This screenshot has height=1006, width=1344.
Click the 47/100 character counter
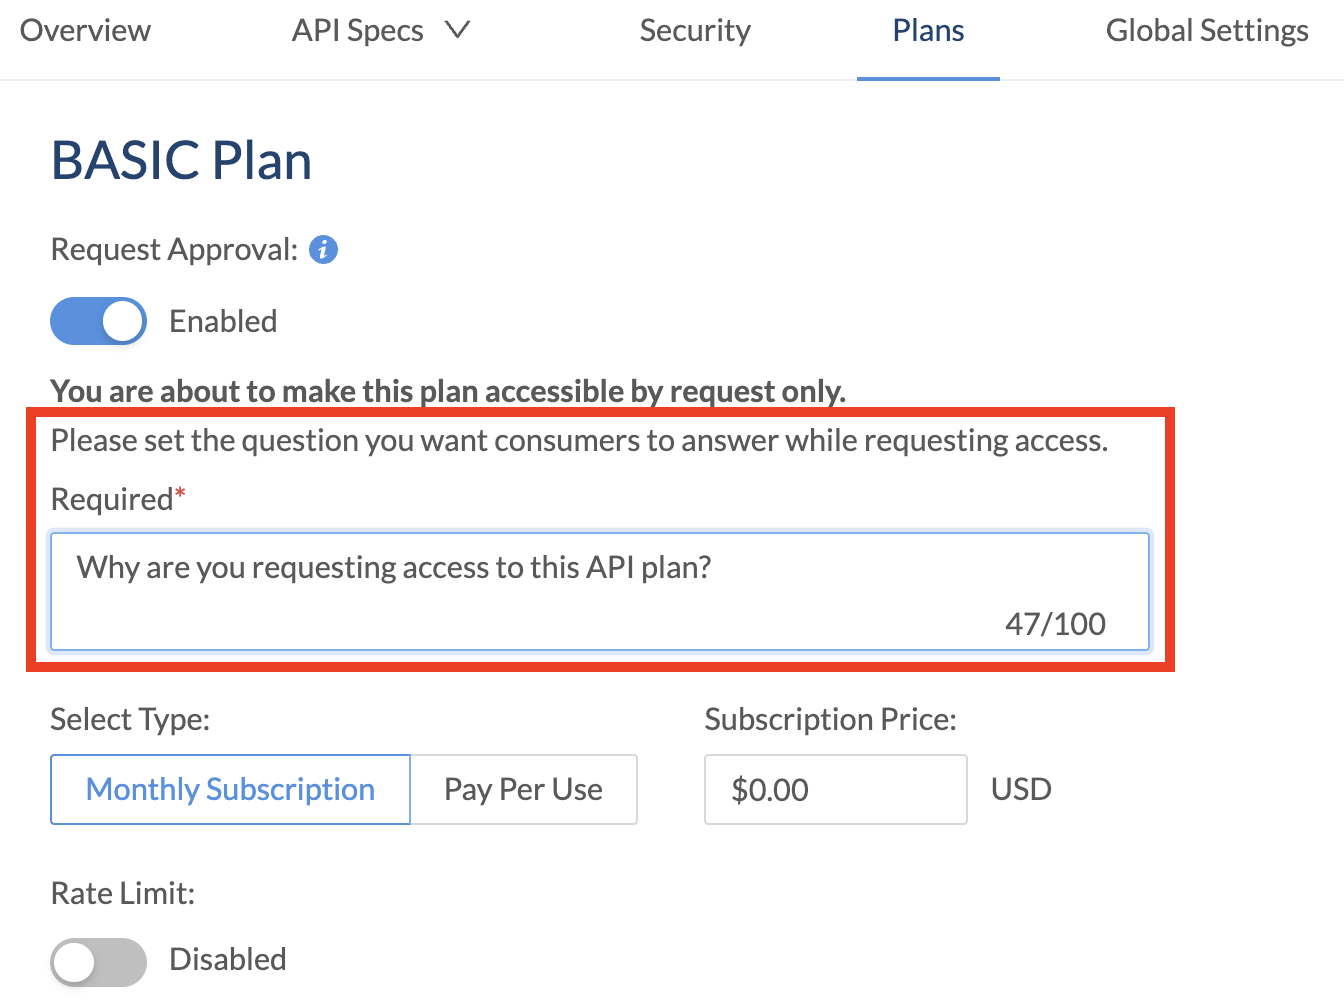pyautogui.click(x=1055, y=624)
